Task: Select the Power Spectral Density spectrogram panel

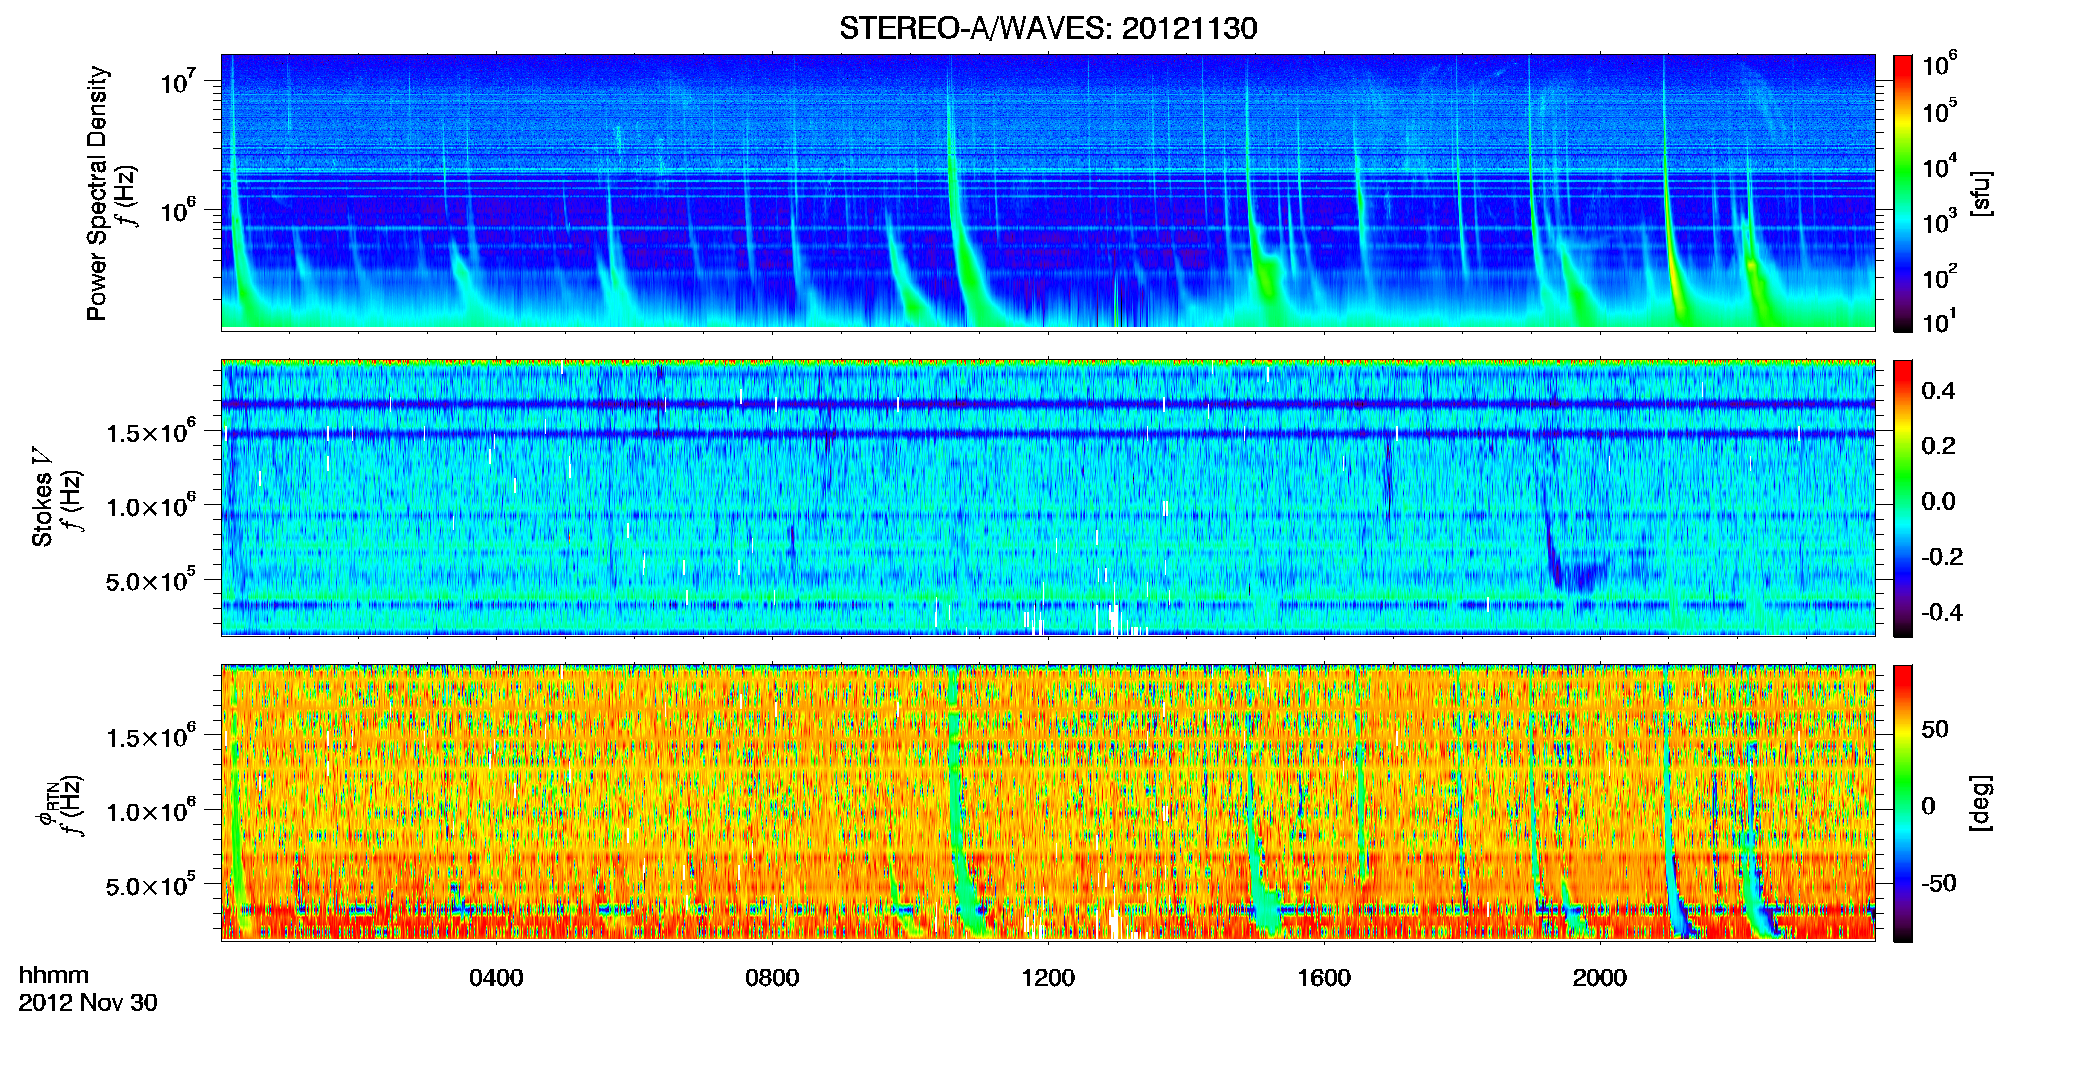Action: (x=1048, y=191)
